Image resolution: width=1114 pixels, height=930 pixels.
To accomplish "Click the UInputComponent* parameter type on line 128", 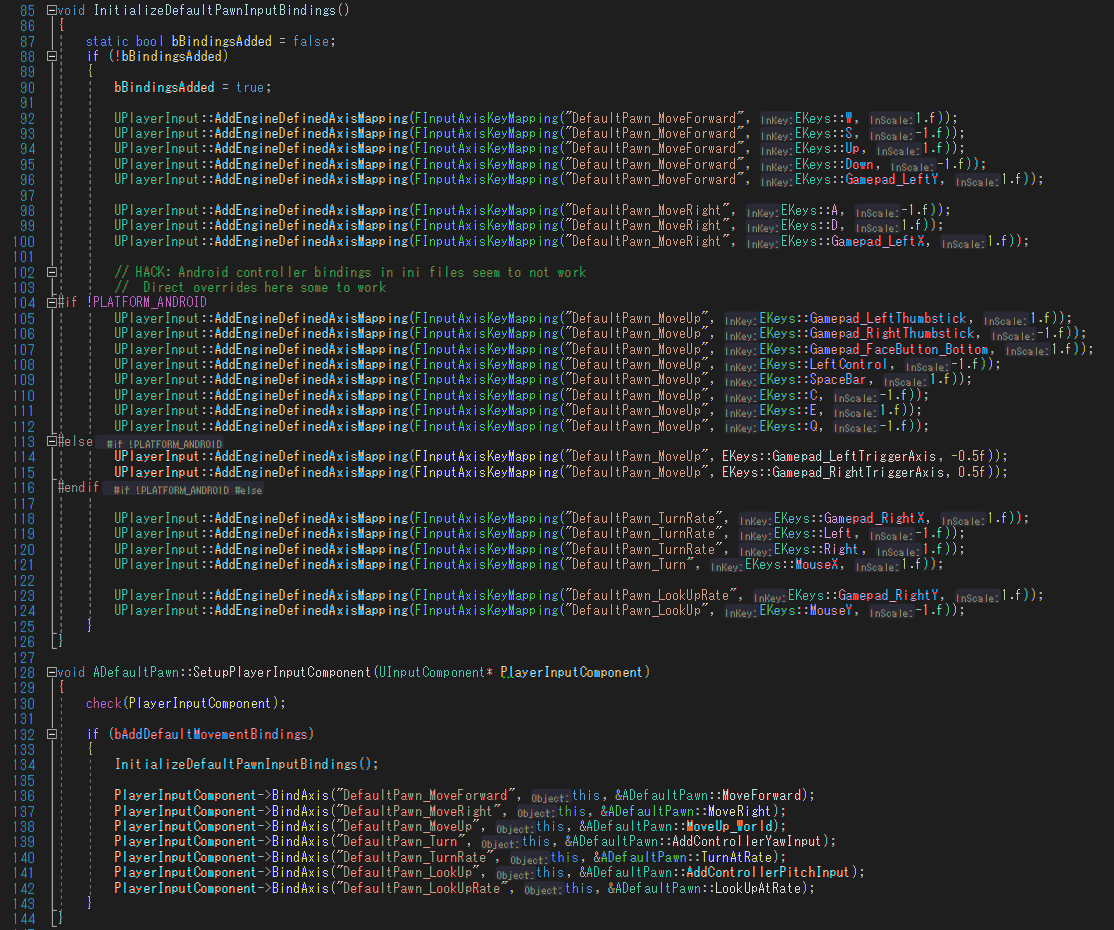I will [436, 672].
